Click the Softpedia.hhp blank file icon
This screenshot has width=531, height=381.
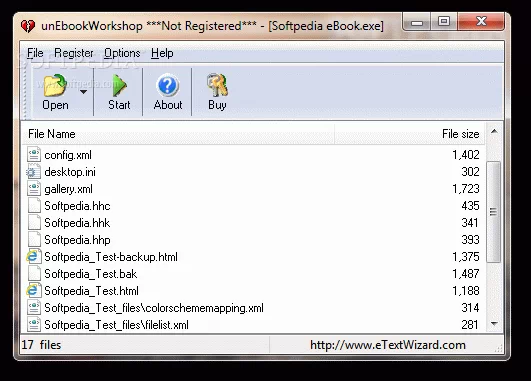[34, 239]
